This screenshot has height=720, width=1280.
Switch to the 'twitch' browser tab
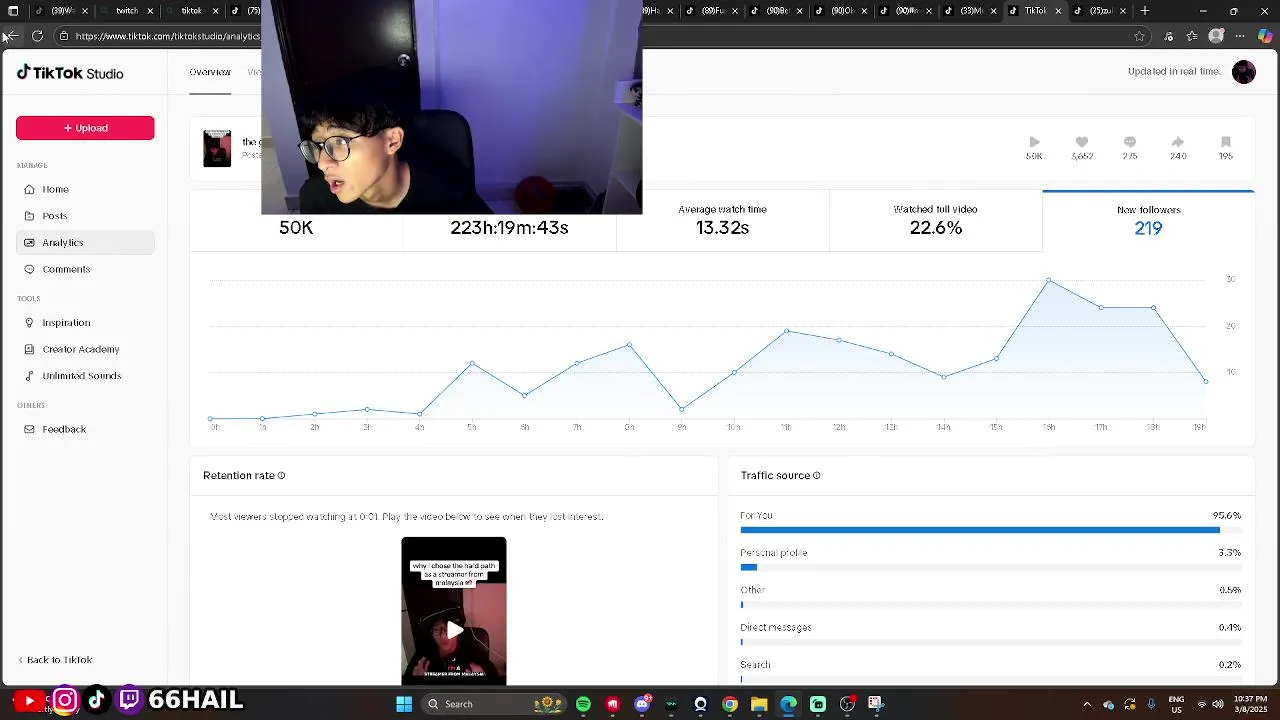coord(126,11)
